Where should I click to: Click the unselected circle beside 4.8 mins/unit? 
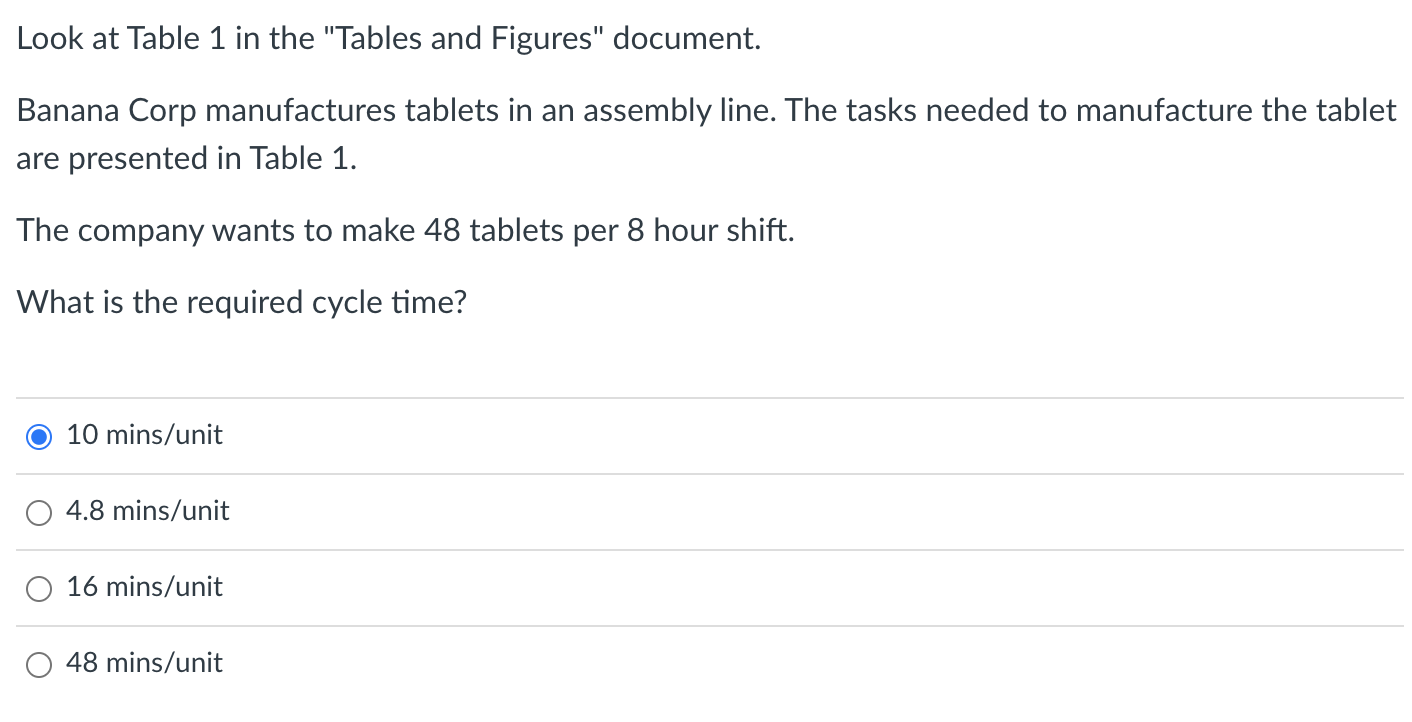click(38, 512)
